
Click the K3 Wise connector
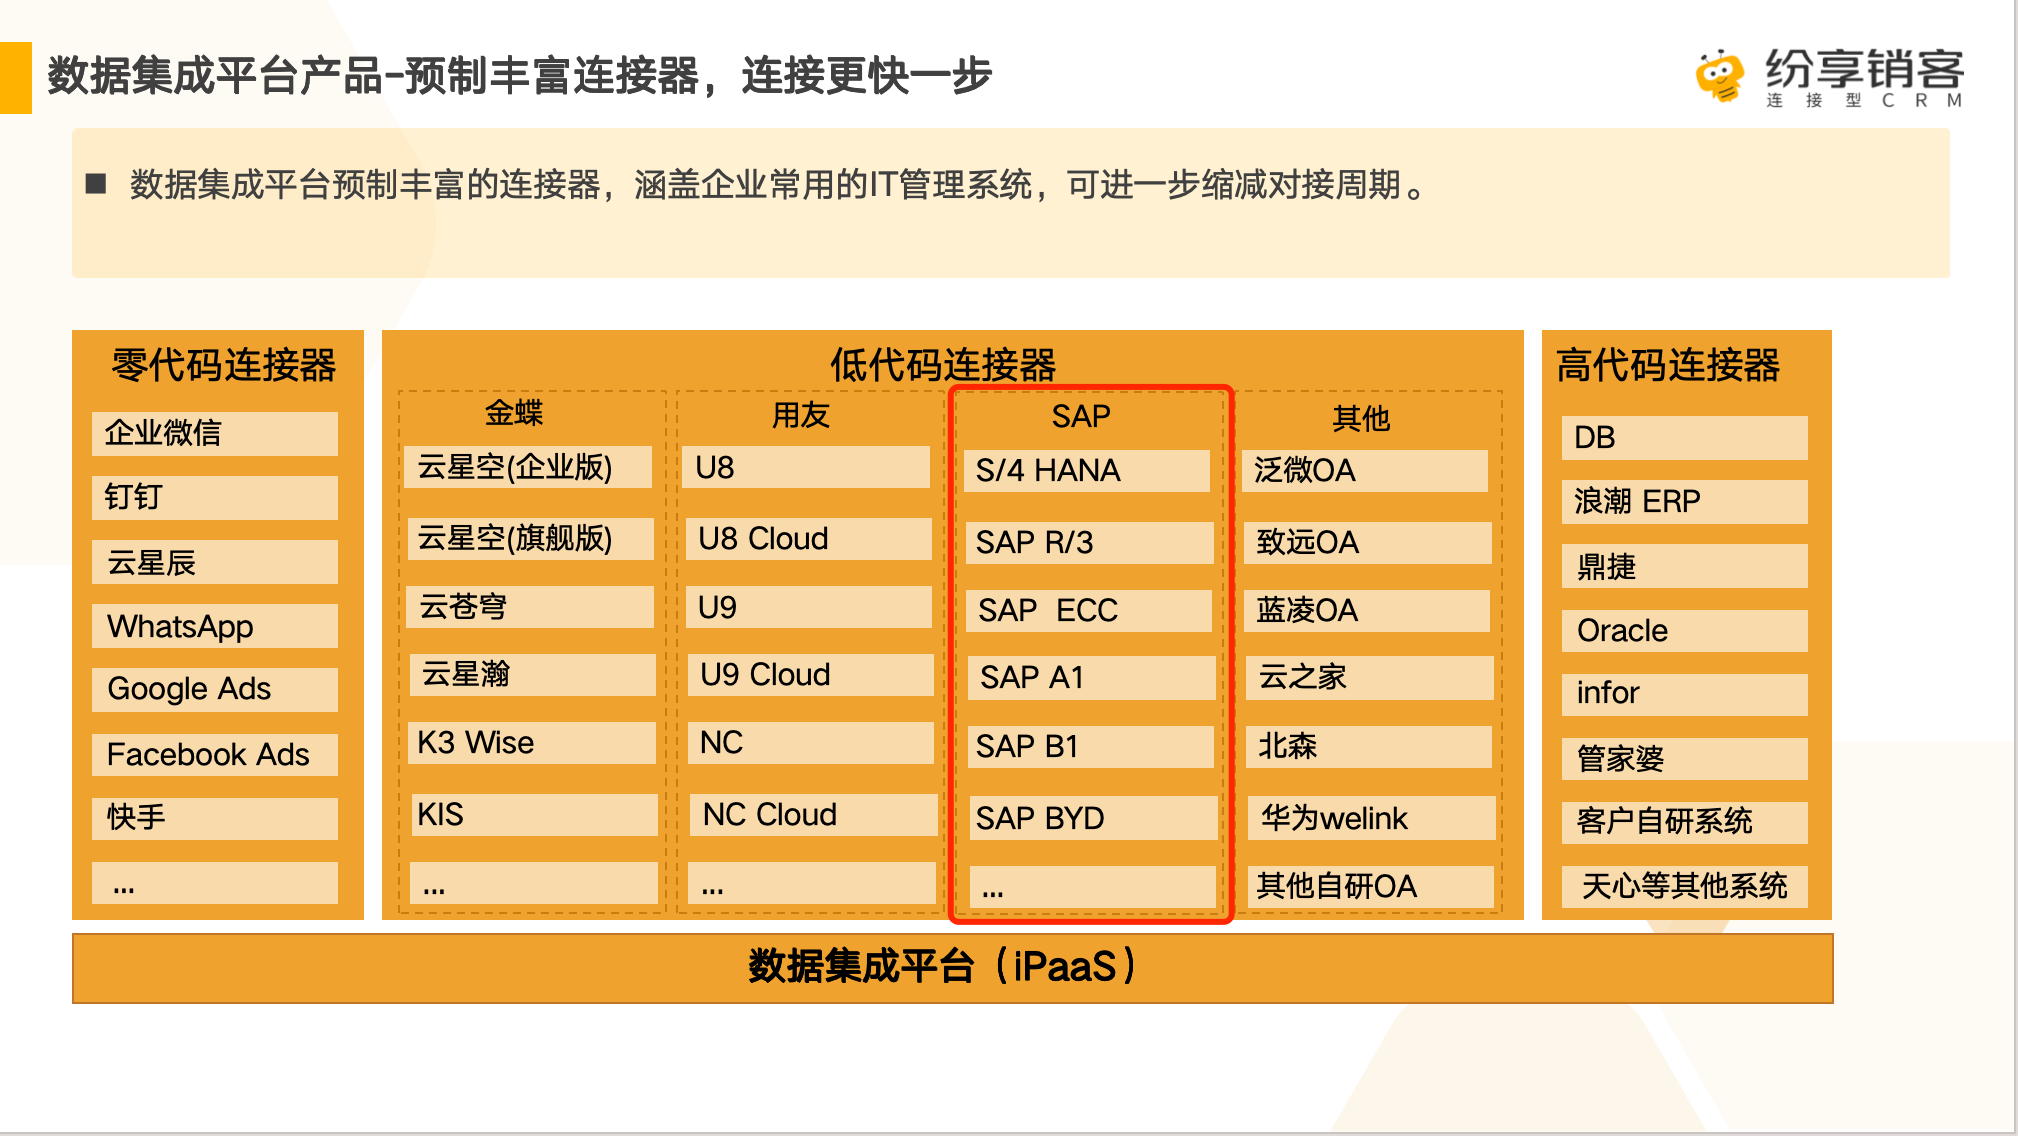tap(532, 743)
